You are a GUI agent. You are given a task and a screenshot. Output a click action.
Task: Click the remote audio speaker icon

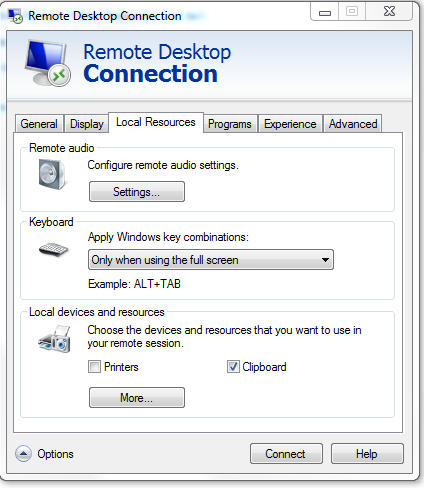52,174
